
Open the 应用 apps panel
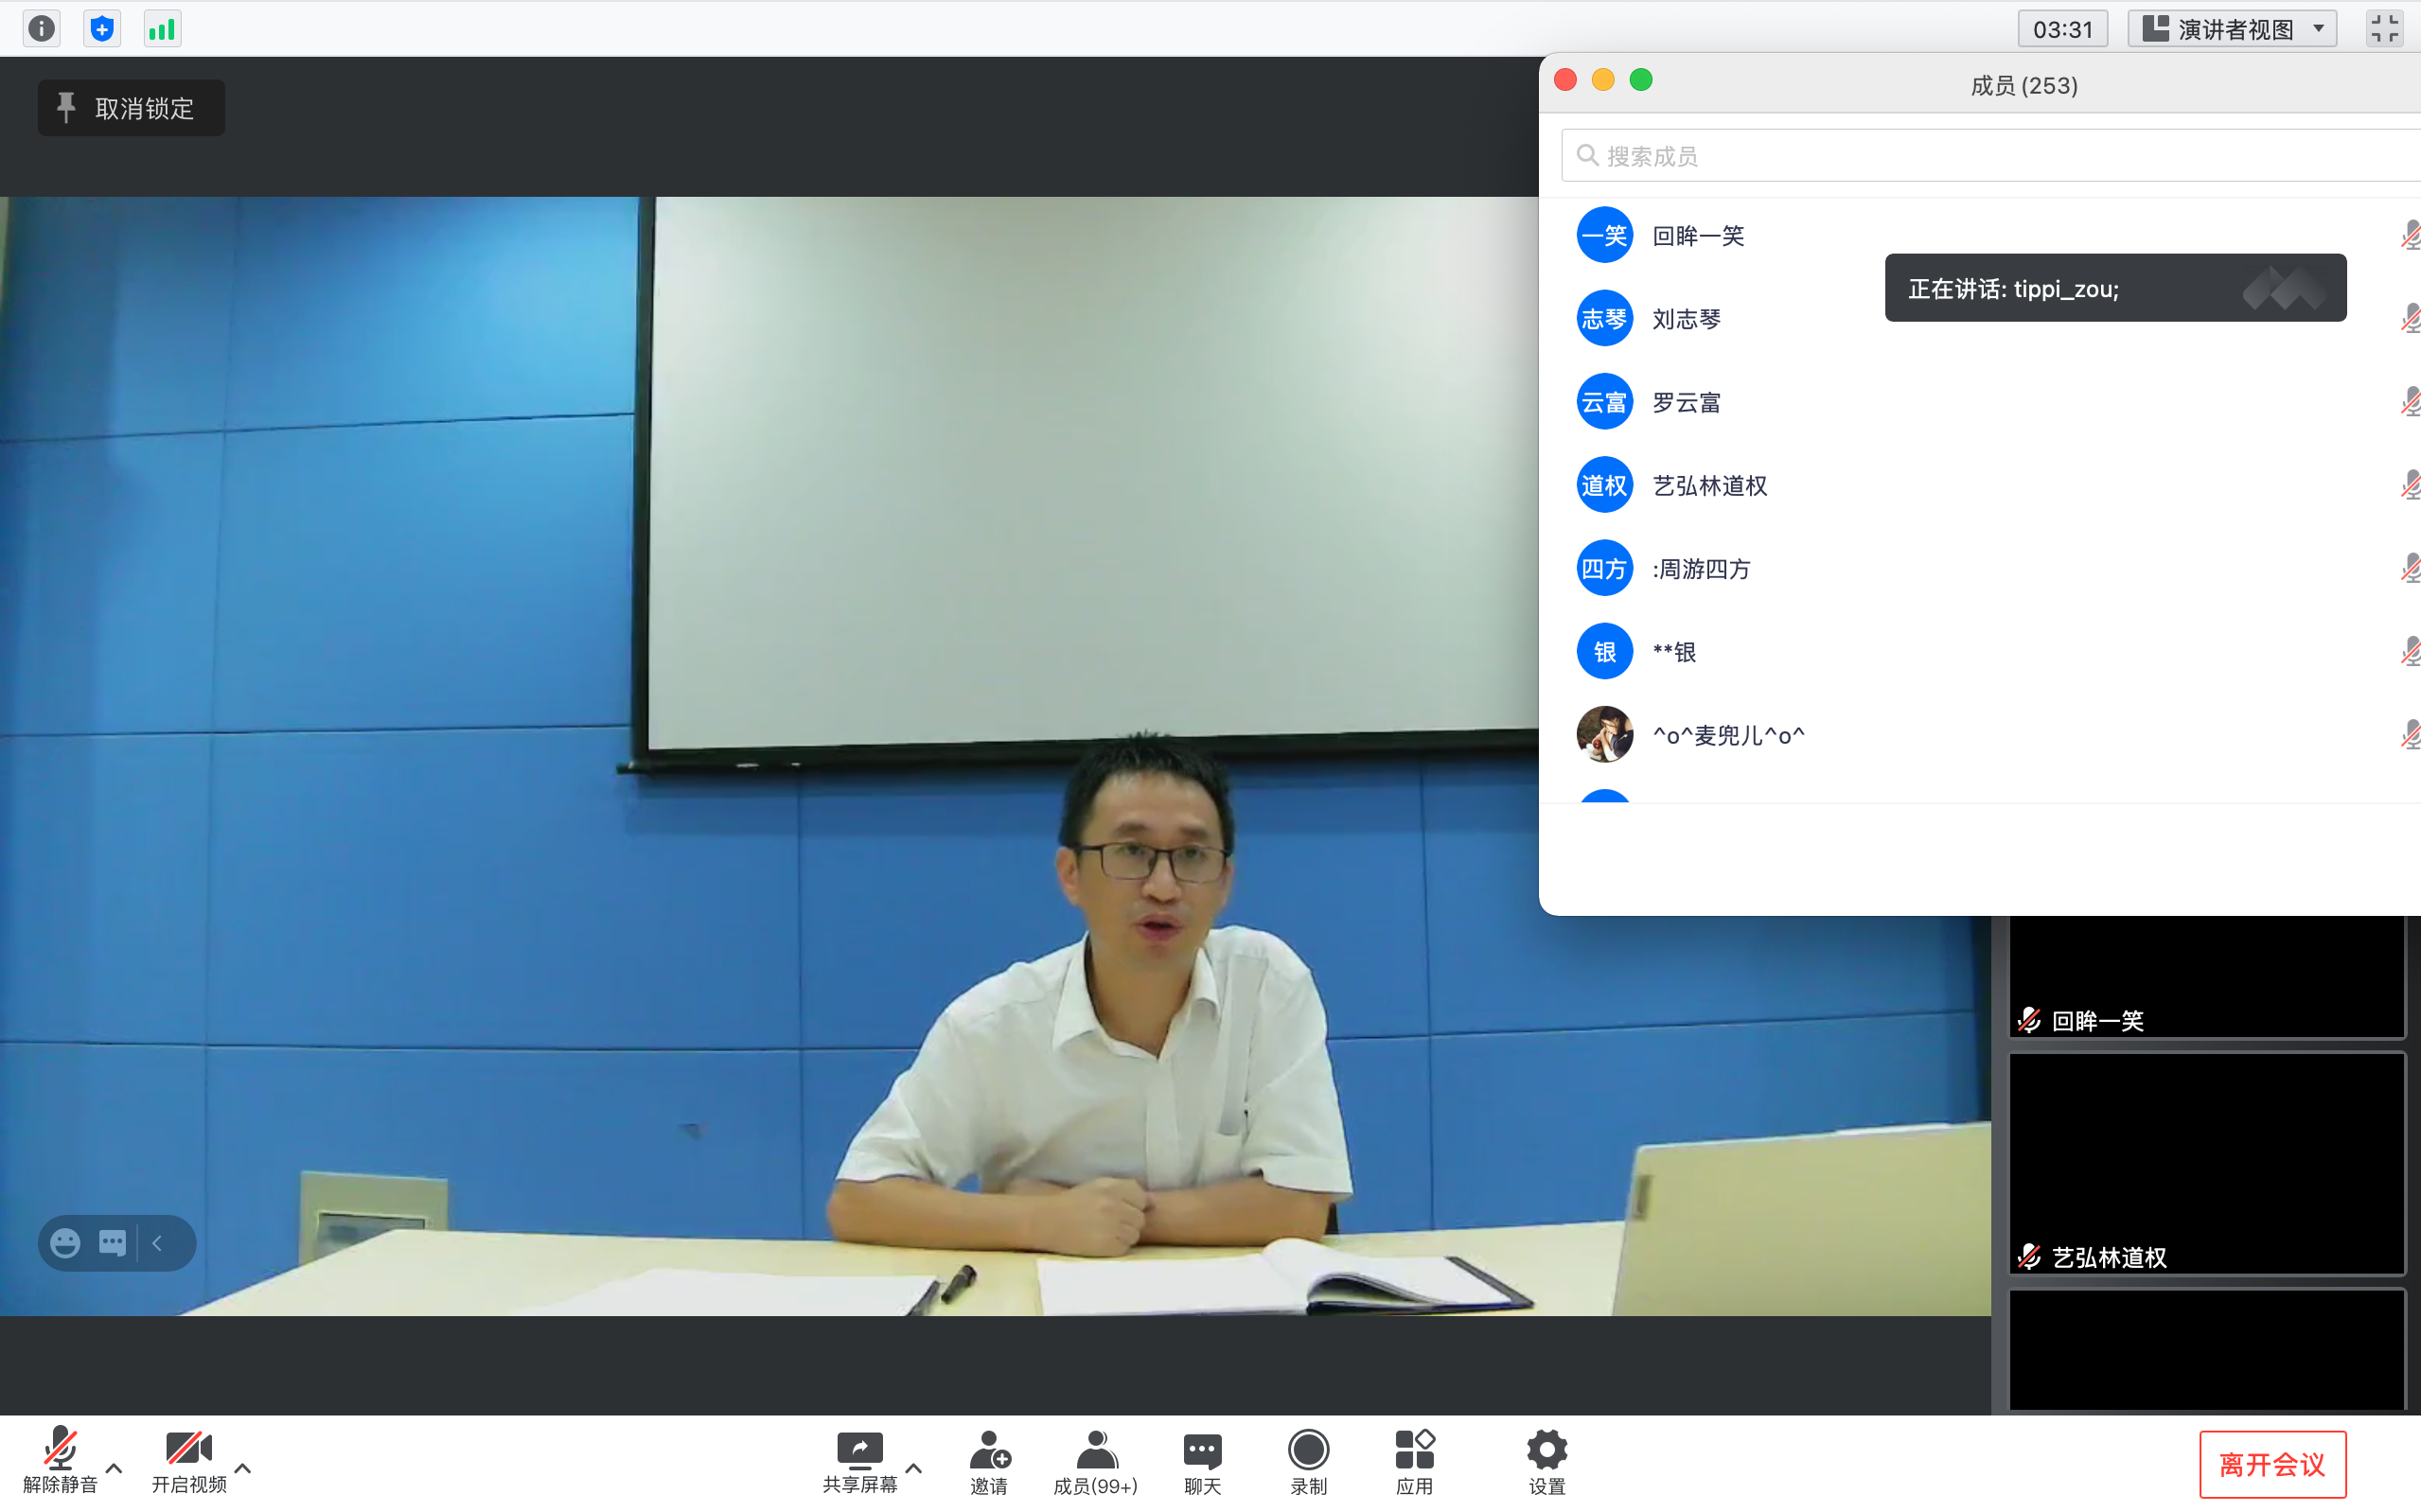coord(1414,1461)
